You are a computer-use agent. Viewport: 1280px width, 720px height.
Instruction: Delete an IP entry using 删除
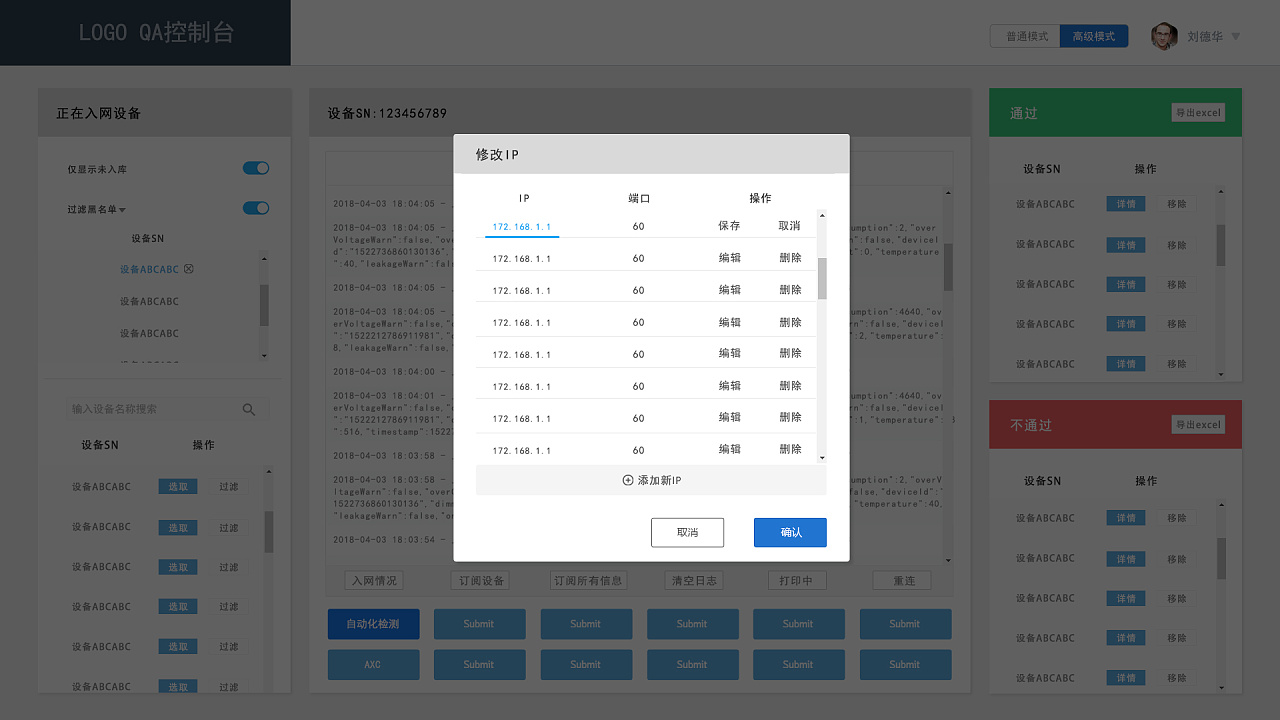click(790, 258)
